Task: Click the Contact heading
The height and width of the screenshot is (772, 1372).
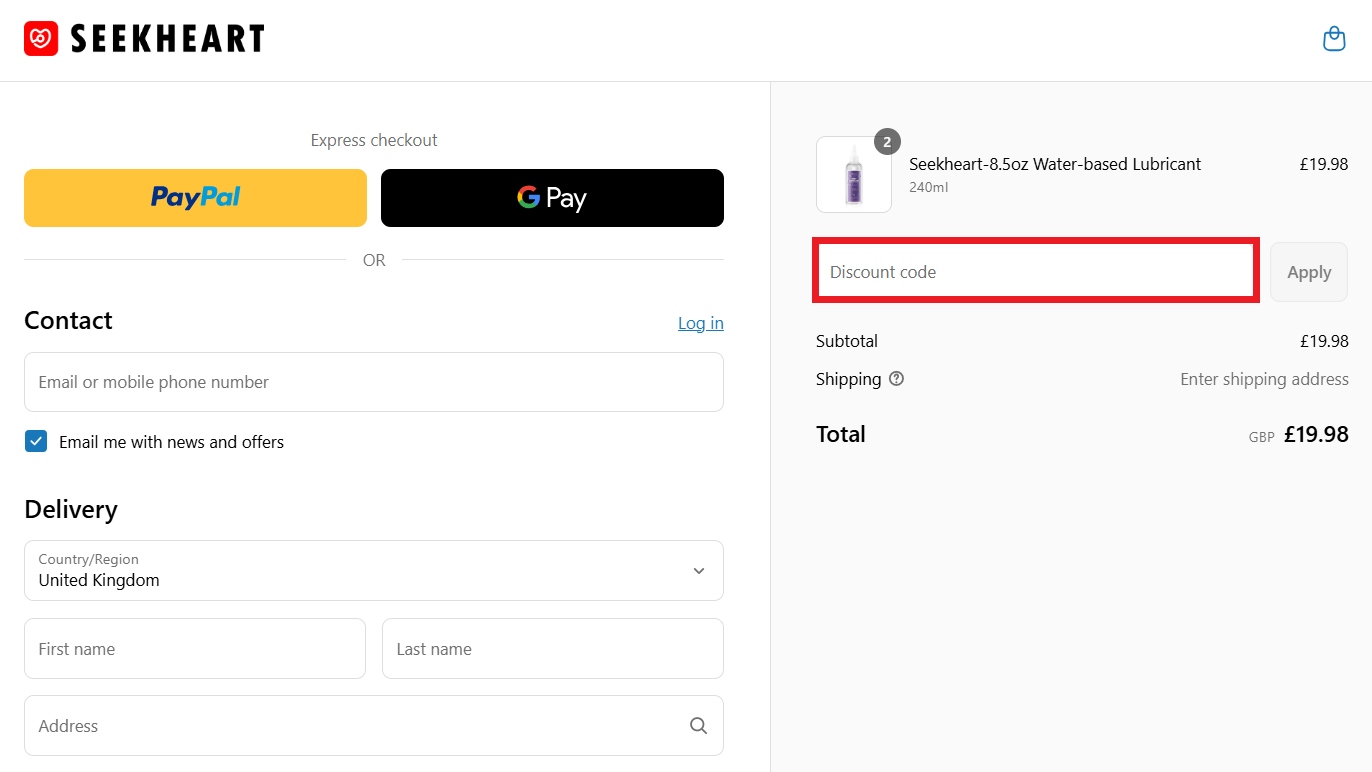Action: coord(68,320)
